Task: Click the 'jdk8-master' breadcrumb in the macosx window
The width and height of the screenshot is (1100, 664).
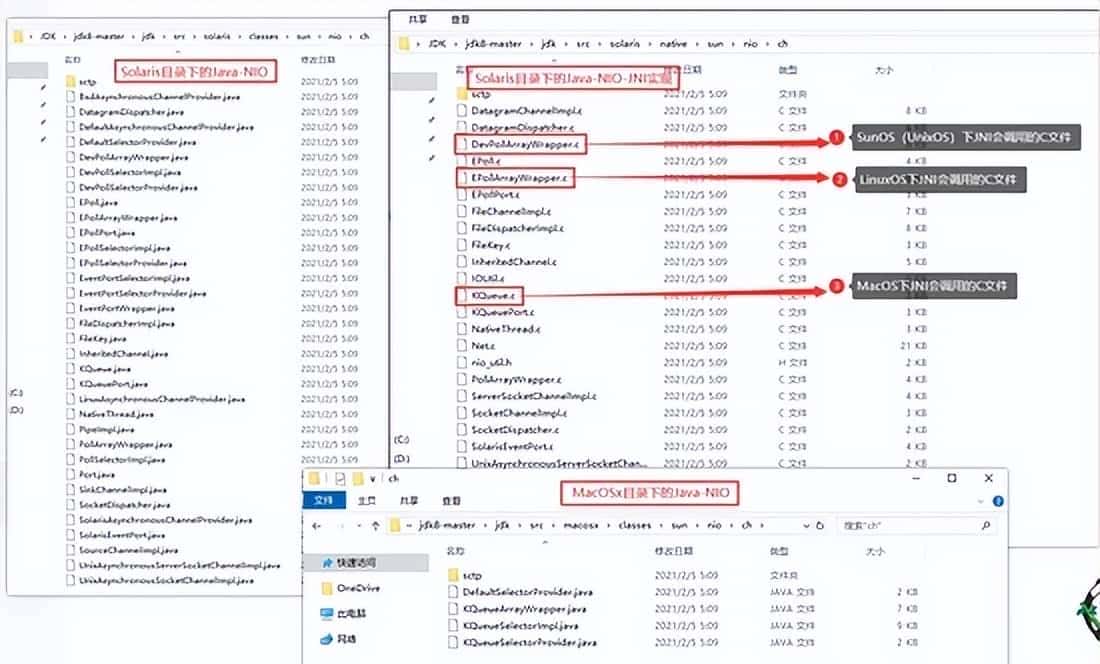Action: point(447,525)
